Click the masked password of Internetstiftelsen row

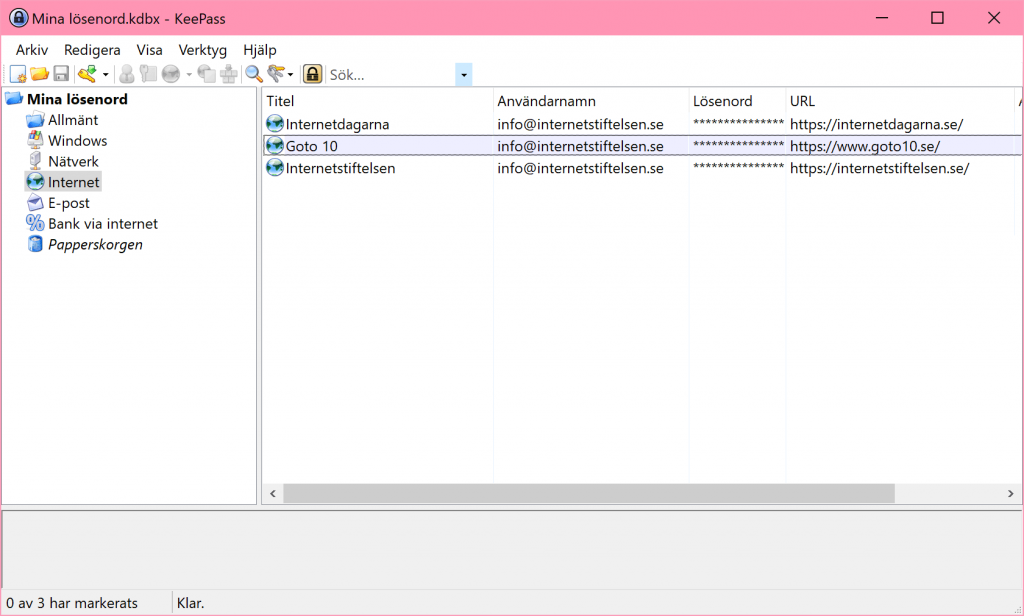pyautogui.click(x=738, y=167)
